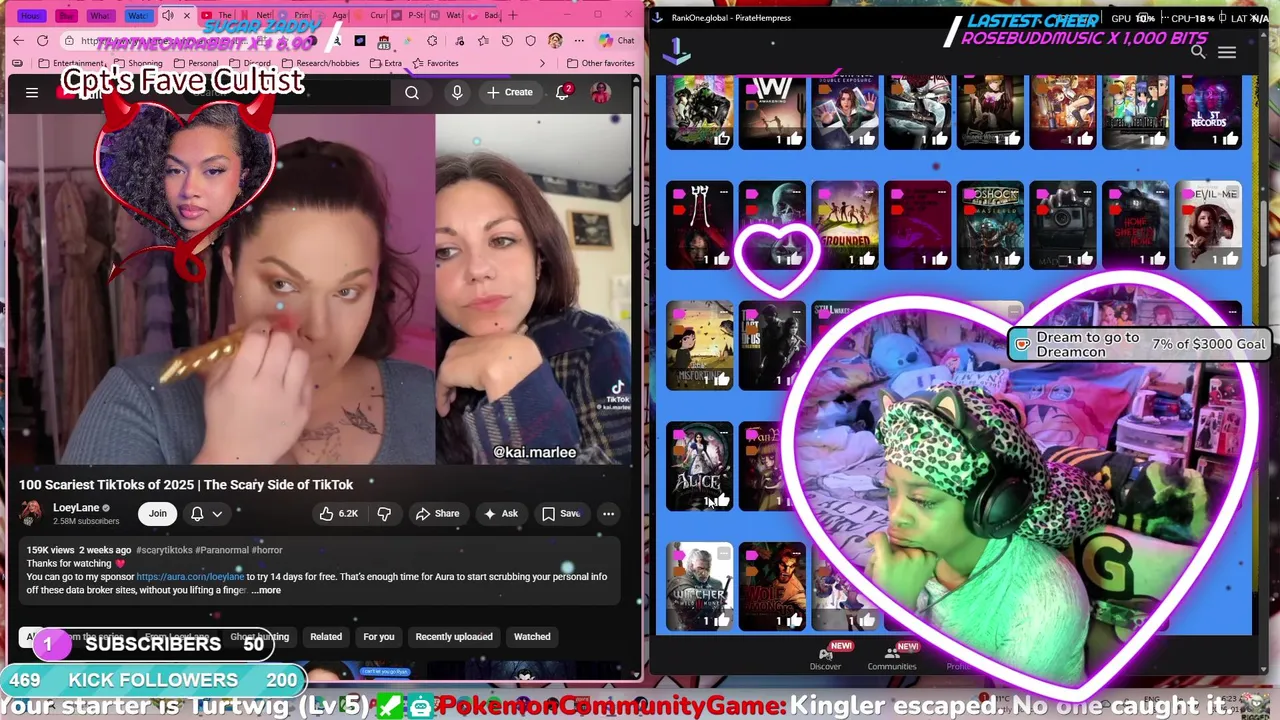Open the browser extensions puzzle icon
The image size is (1280, 720).
(432, 41)
